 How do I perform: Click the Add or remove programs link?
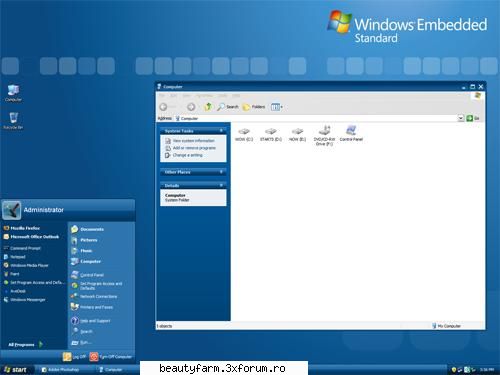click(191, 148)
